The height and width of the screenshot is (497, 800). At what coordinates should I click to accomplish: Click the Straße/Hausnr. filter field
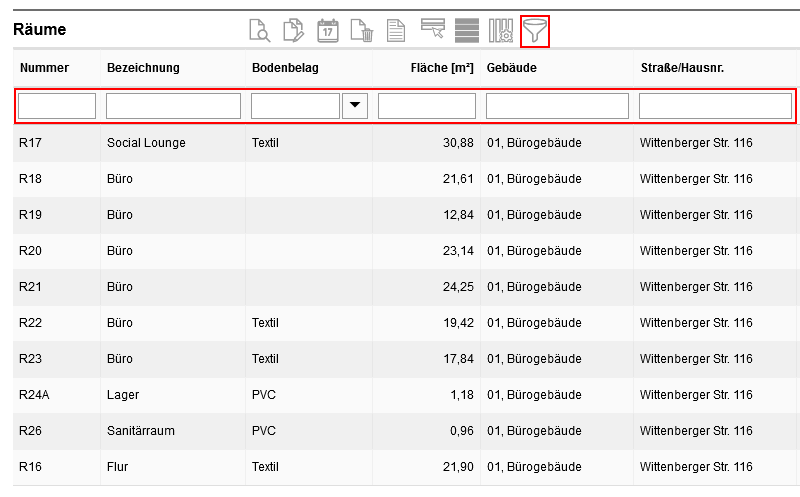[x=714, y=106]
